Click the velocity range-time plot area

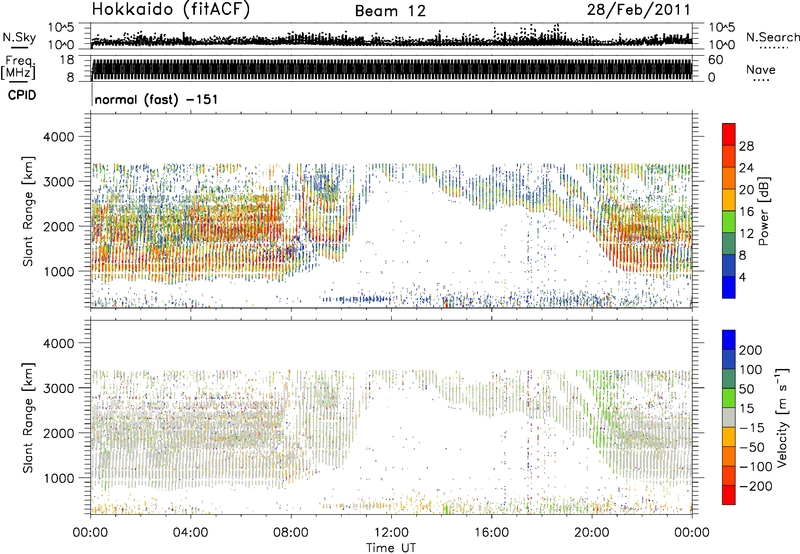click(x=391, y=417)
